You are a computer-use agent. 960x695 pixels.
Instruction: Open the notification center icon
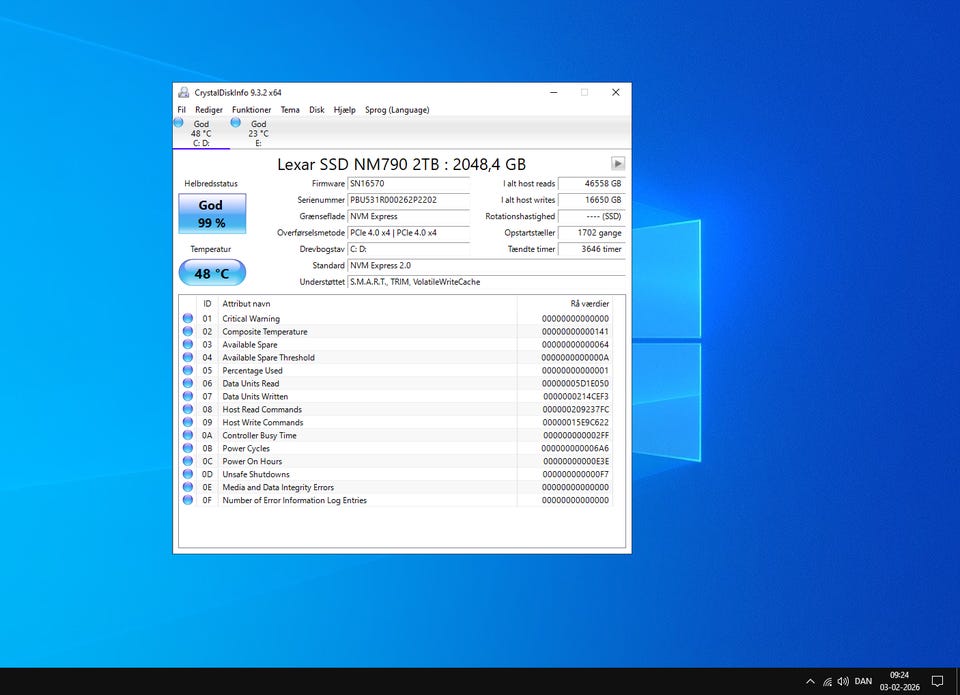click(938, 681)
